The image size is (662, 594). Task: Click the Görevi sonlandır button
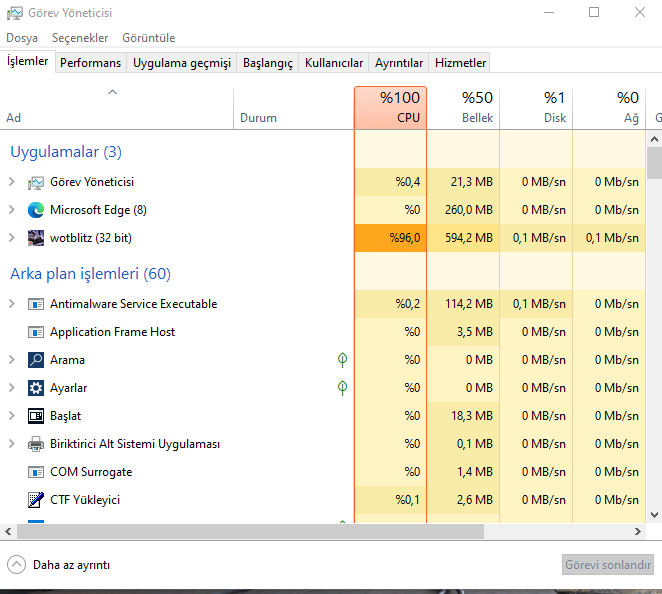[x=608, y=565]
